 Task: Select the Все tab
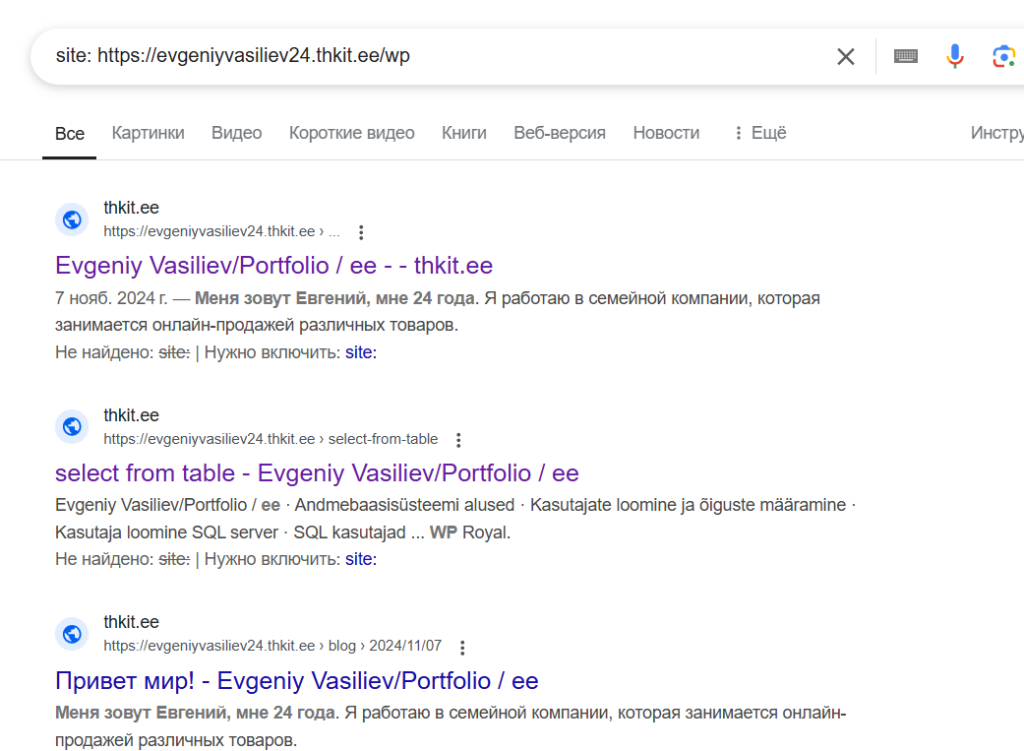pyautogui.click(x=69, y=133)
